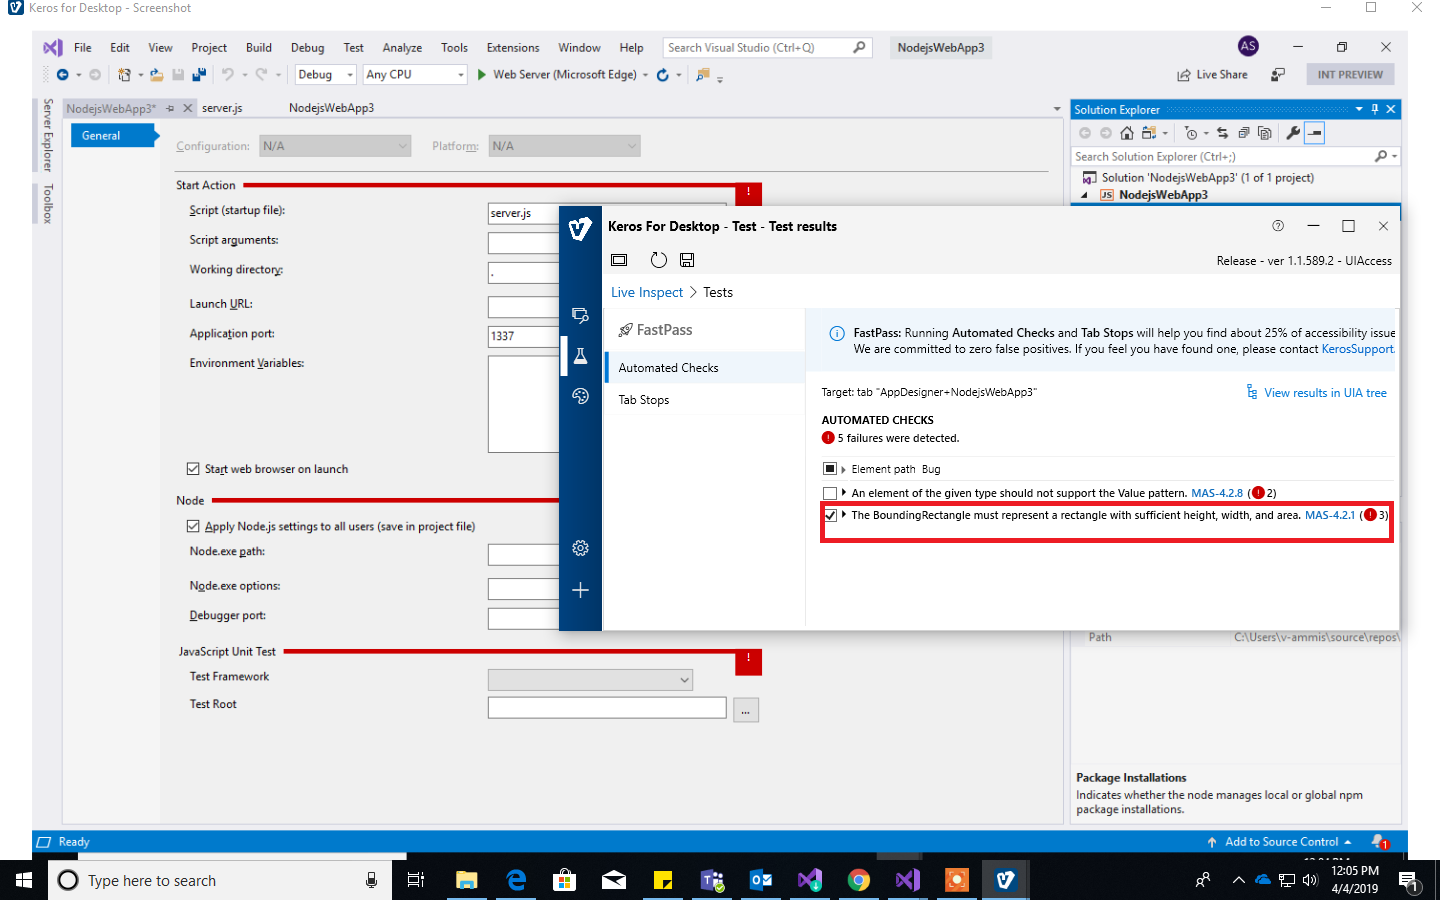Check the MAS-4.2.8 failure checkbox
The width and height of the screenshot is (1440, 900).
click(x=830, y=492)
